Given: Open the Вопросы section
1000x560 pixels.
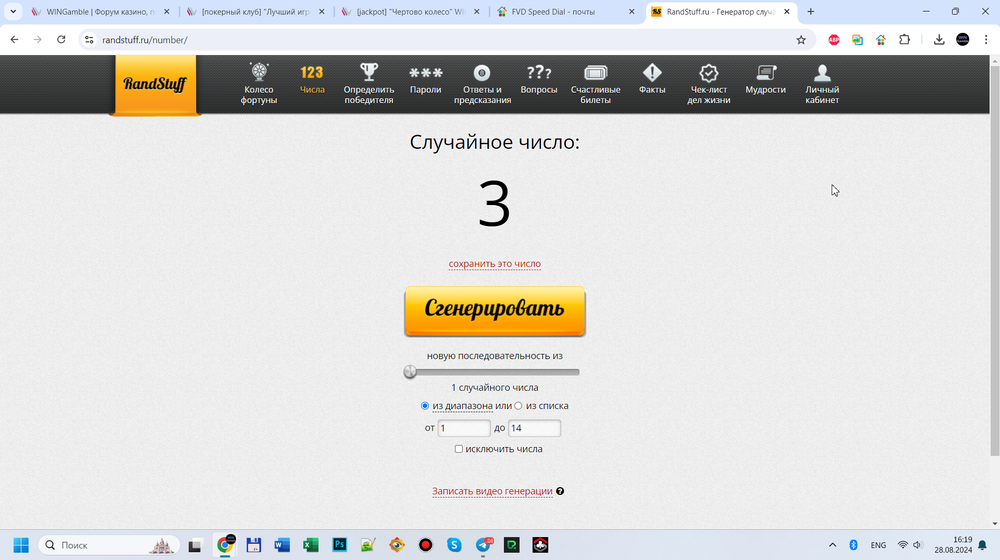Looking at the screenshot, I should pos(539,79).
